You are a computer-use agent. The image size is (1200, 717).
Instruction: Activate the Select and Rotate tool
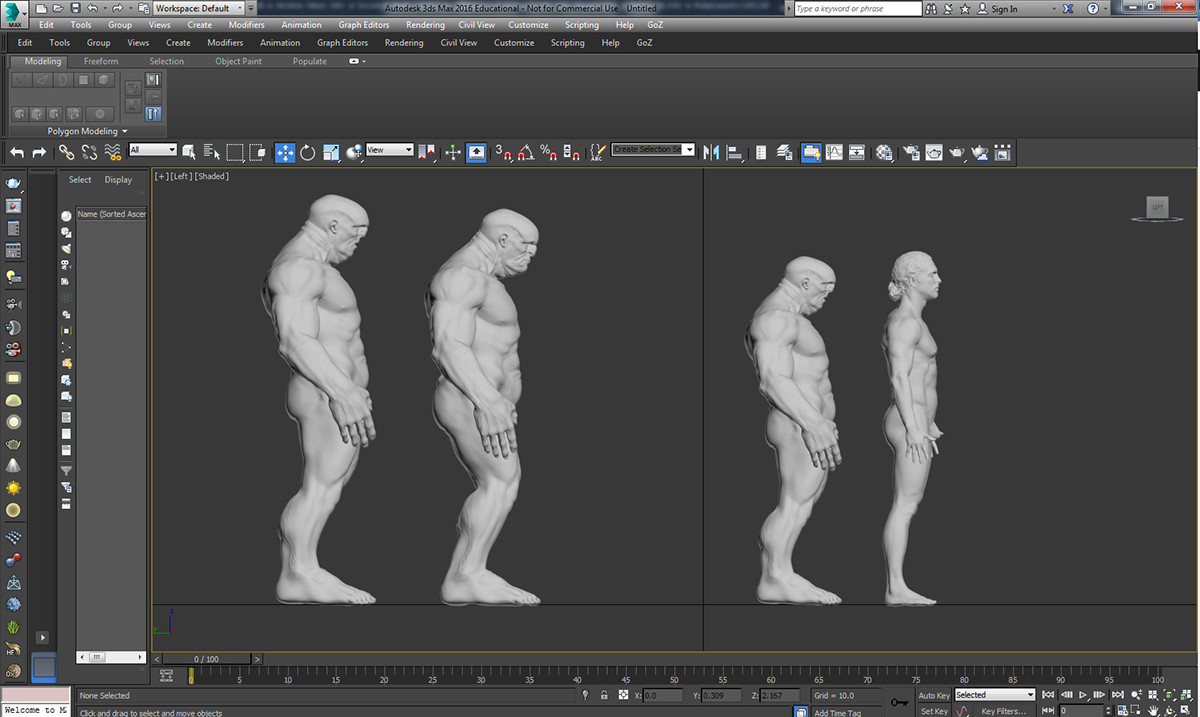pos(308,152)
